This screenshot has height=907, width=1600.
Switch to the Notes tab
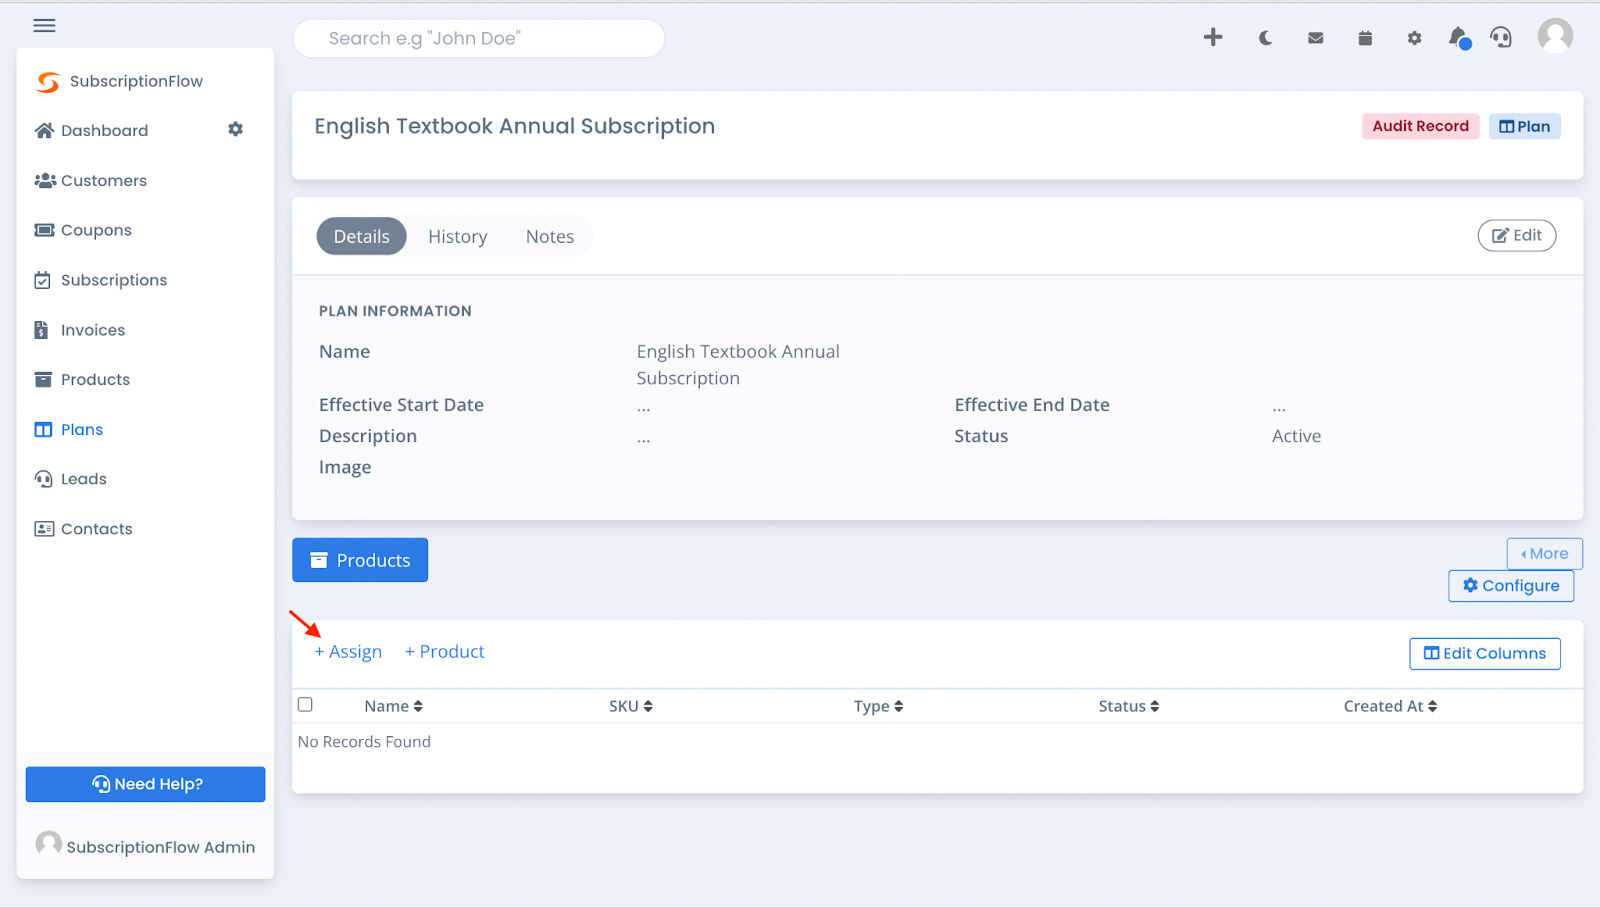point(550,236)
